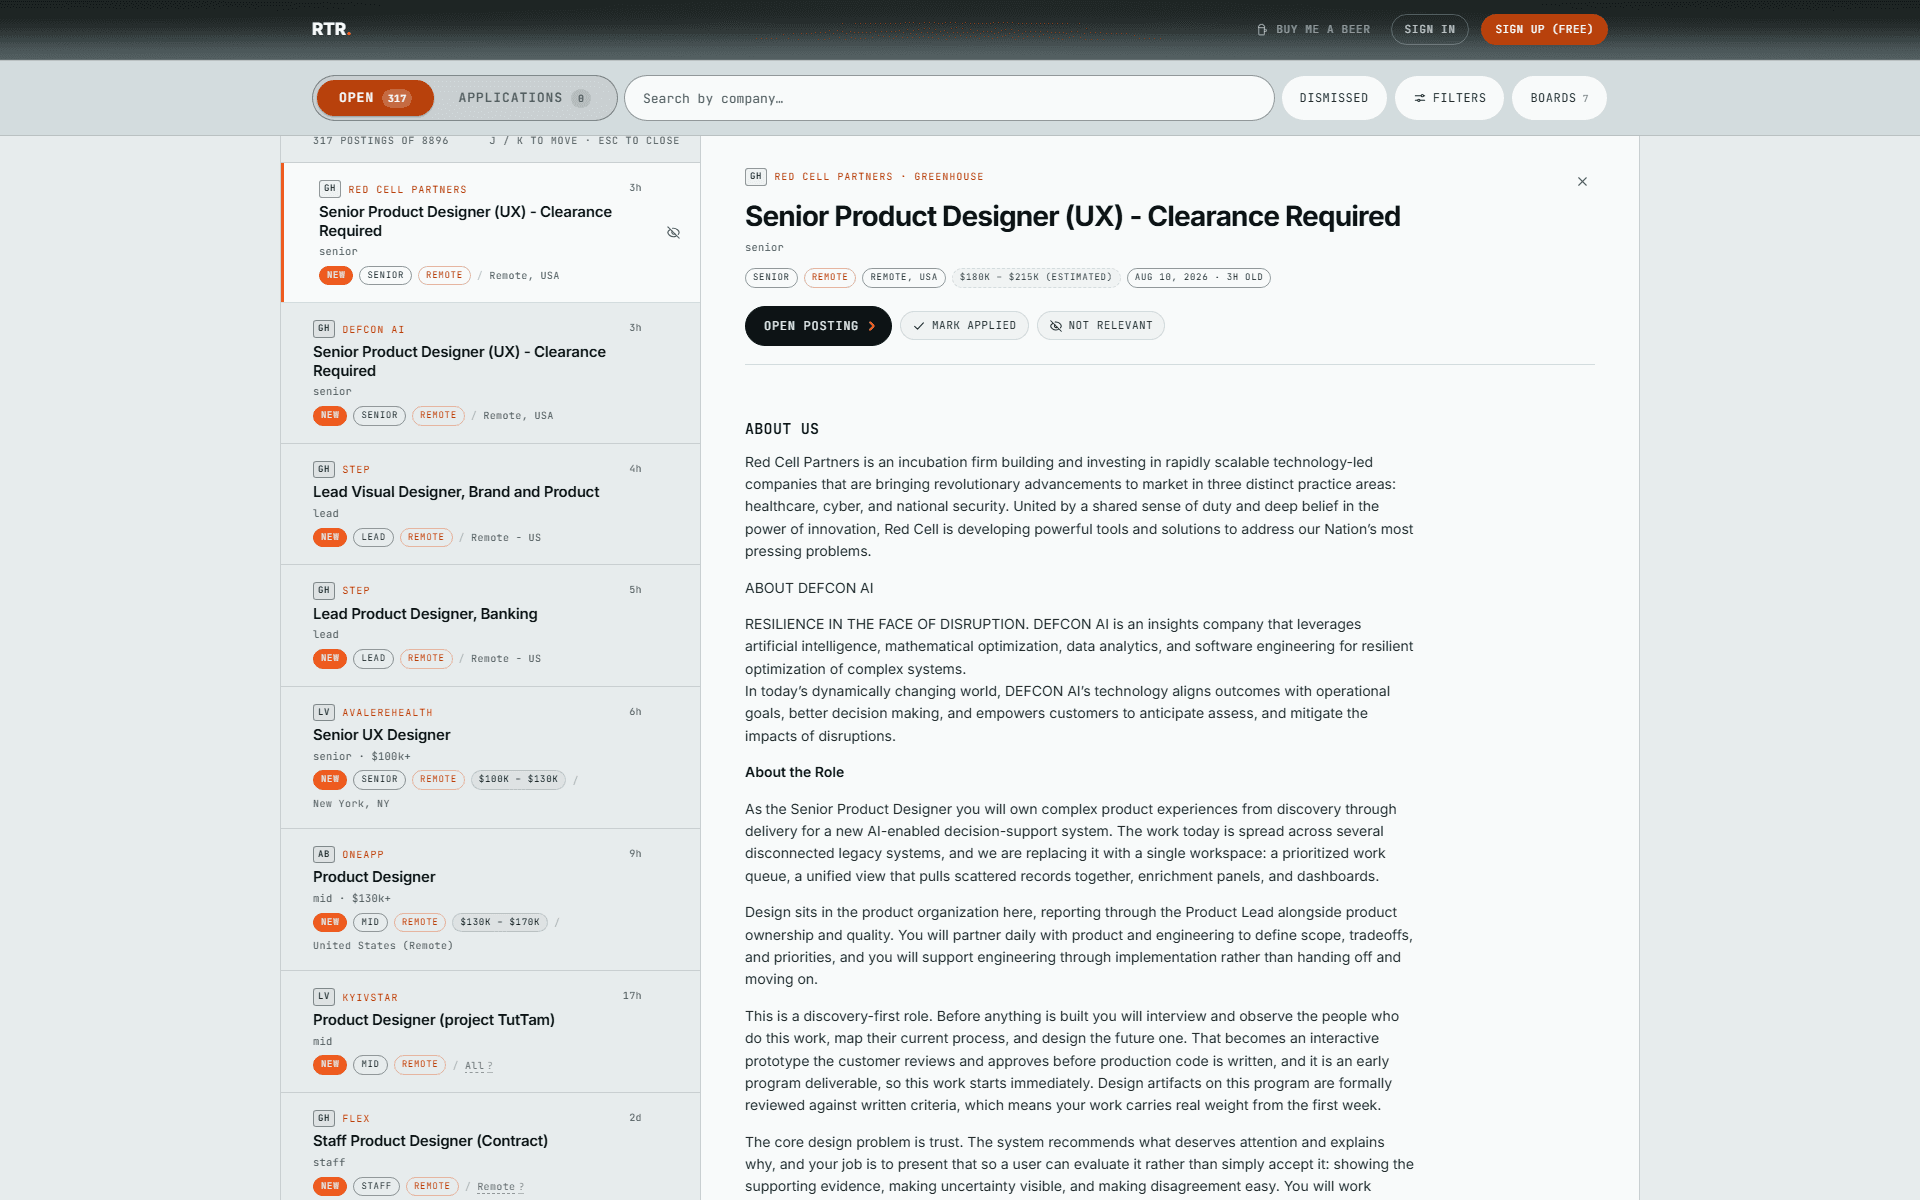Mark this job as not relevant
This screenshot has height=1200, width=1920.
click(1101, 326)
